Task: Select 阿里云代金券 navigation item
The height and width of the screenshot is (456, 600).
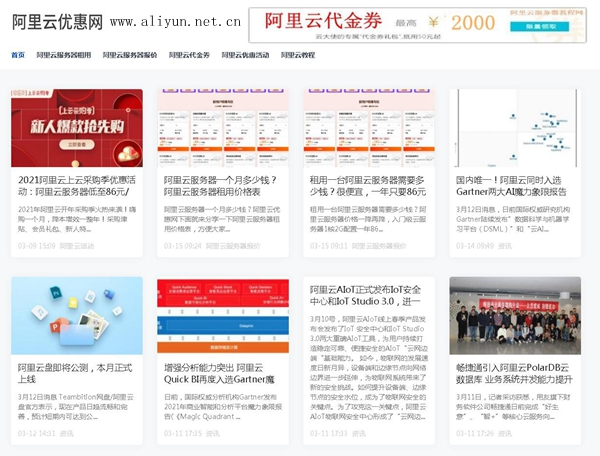Action: click(189, 55)
